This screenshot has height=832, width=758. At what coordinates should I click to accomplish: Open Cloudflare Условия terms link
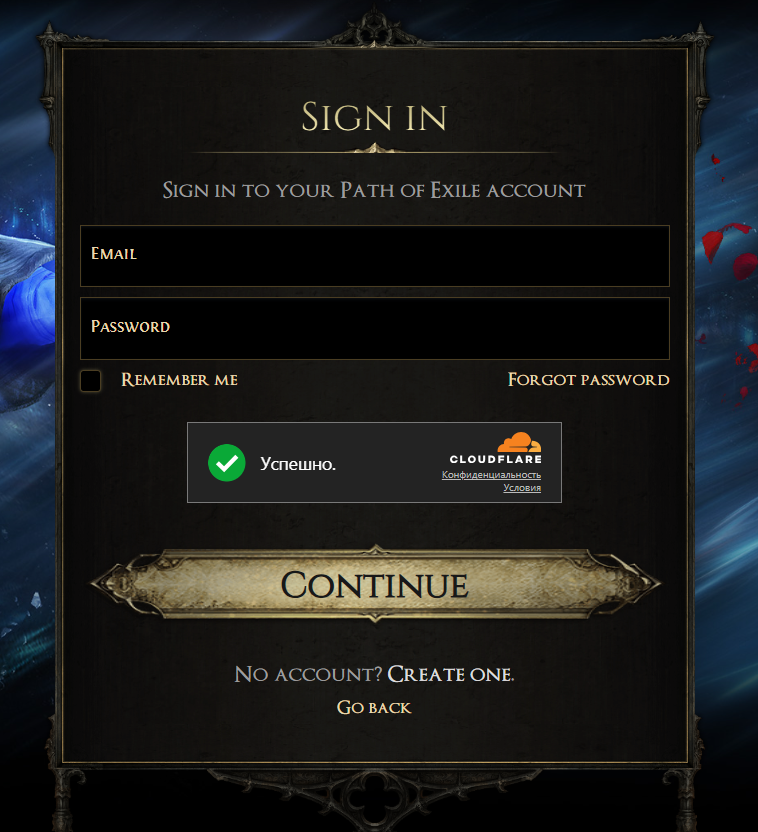[x=522, y=488]
